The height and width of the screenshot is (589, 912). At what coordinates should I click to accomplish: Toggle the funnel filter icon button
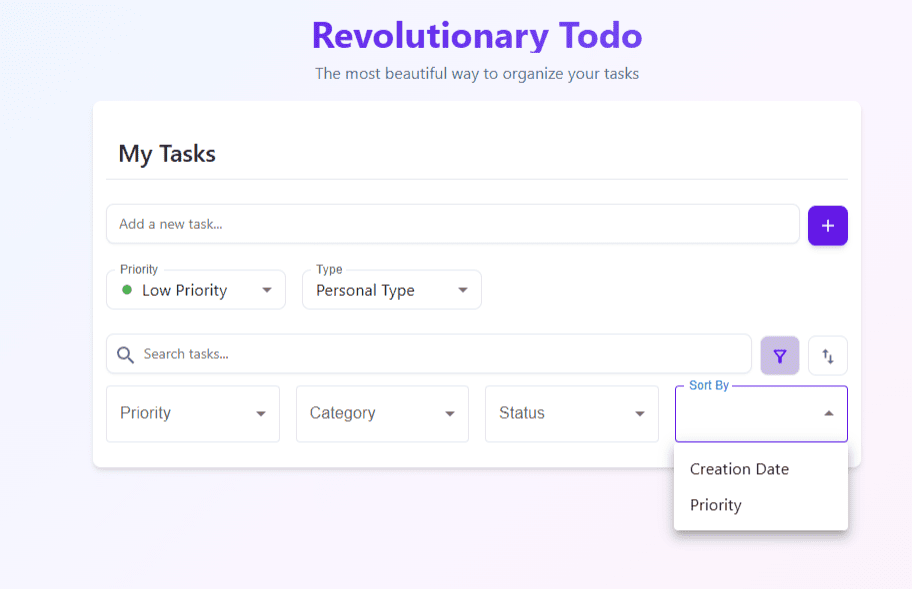coord(779,355)
